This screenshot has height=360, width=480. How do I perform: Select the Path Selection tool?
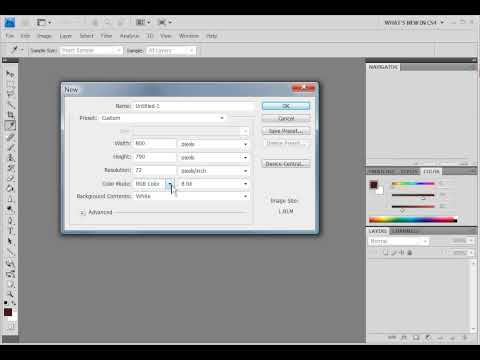click(x=10, y=241)
